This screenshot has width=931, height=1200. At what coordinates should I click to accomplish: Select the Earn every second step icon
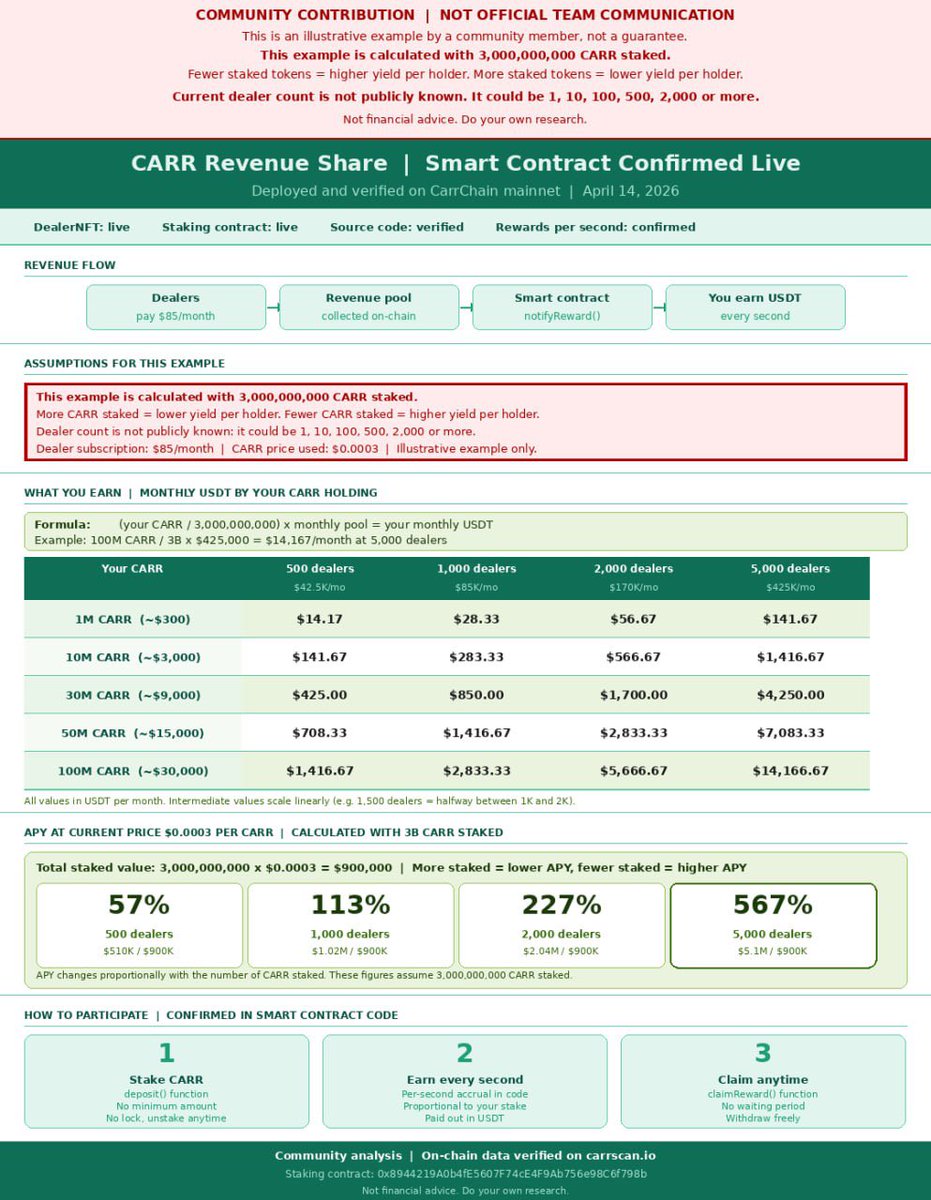[464, 1053]
